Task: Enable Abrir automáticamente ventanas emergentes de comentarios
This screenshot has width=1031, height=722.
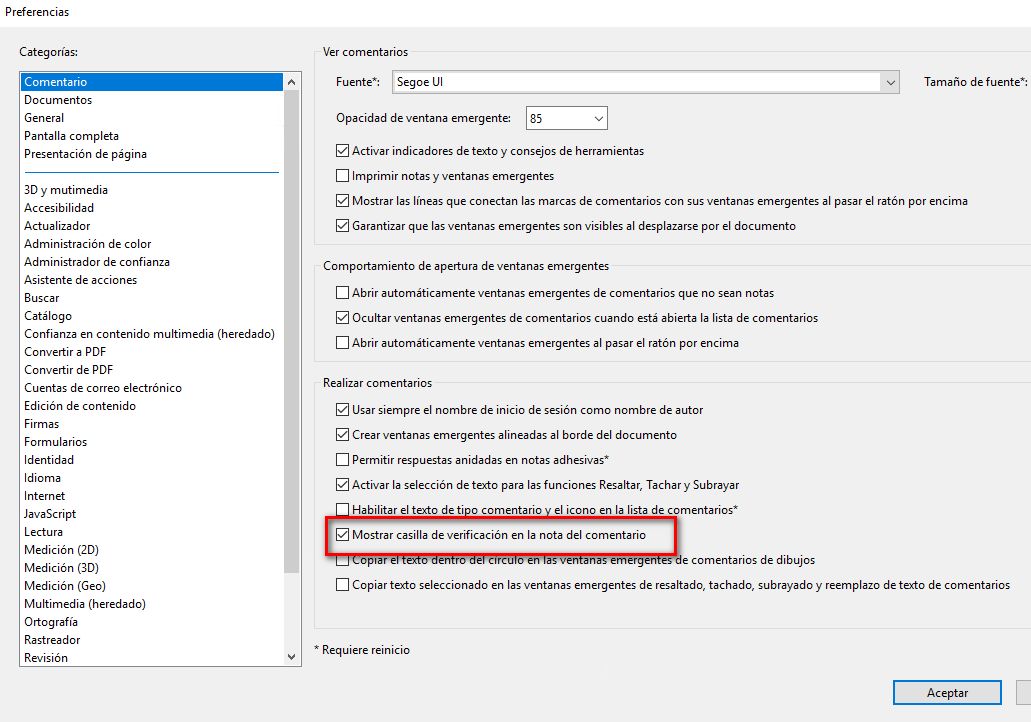Action: tap(343, 291)
